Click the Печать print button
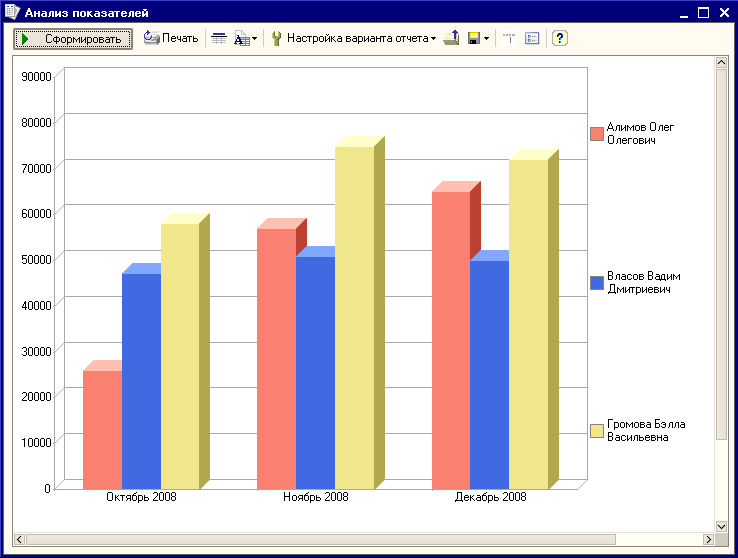The width and height of the screenshot is (738, 558). [171, 38]
